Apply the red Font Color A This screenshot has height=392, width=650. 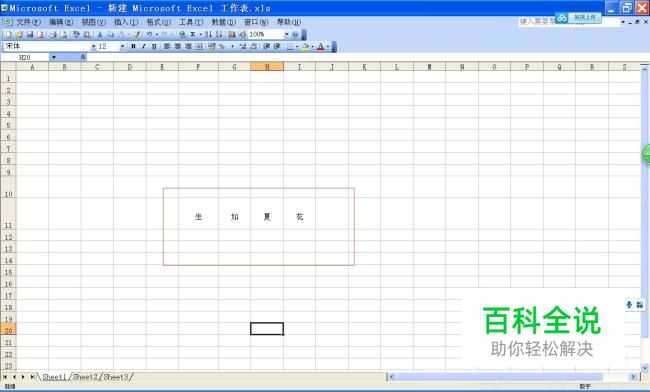320,46
